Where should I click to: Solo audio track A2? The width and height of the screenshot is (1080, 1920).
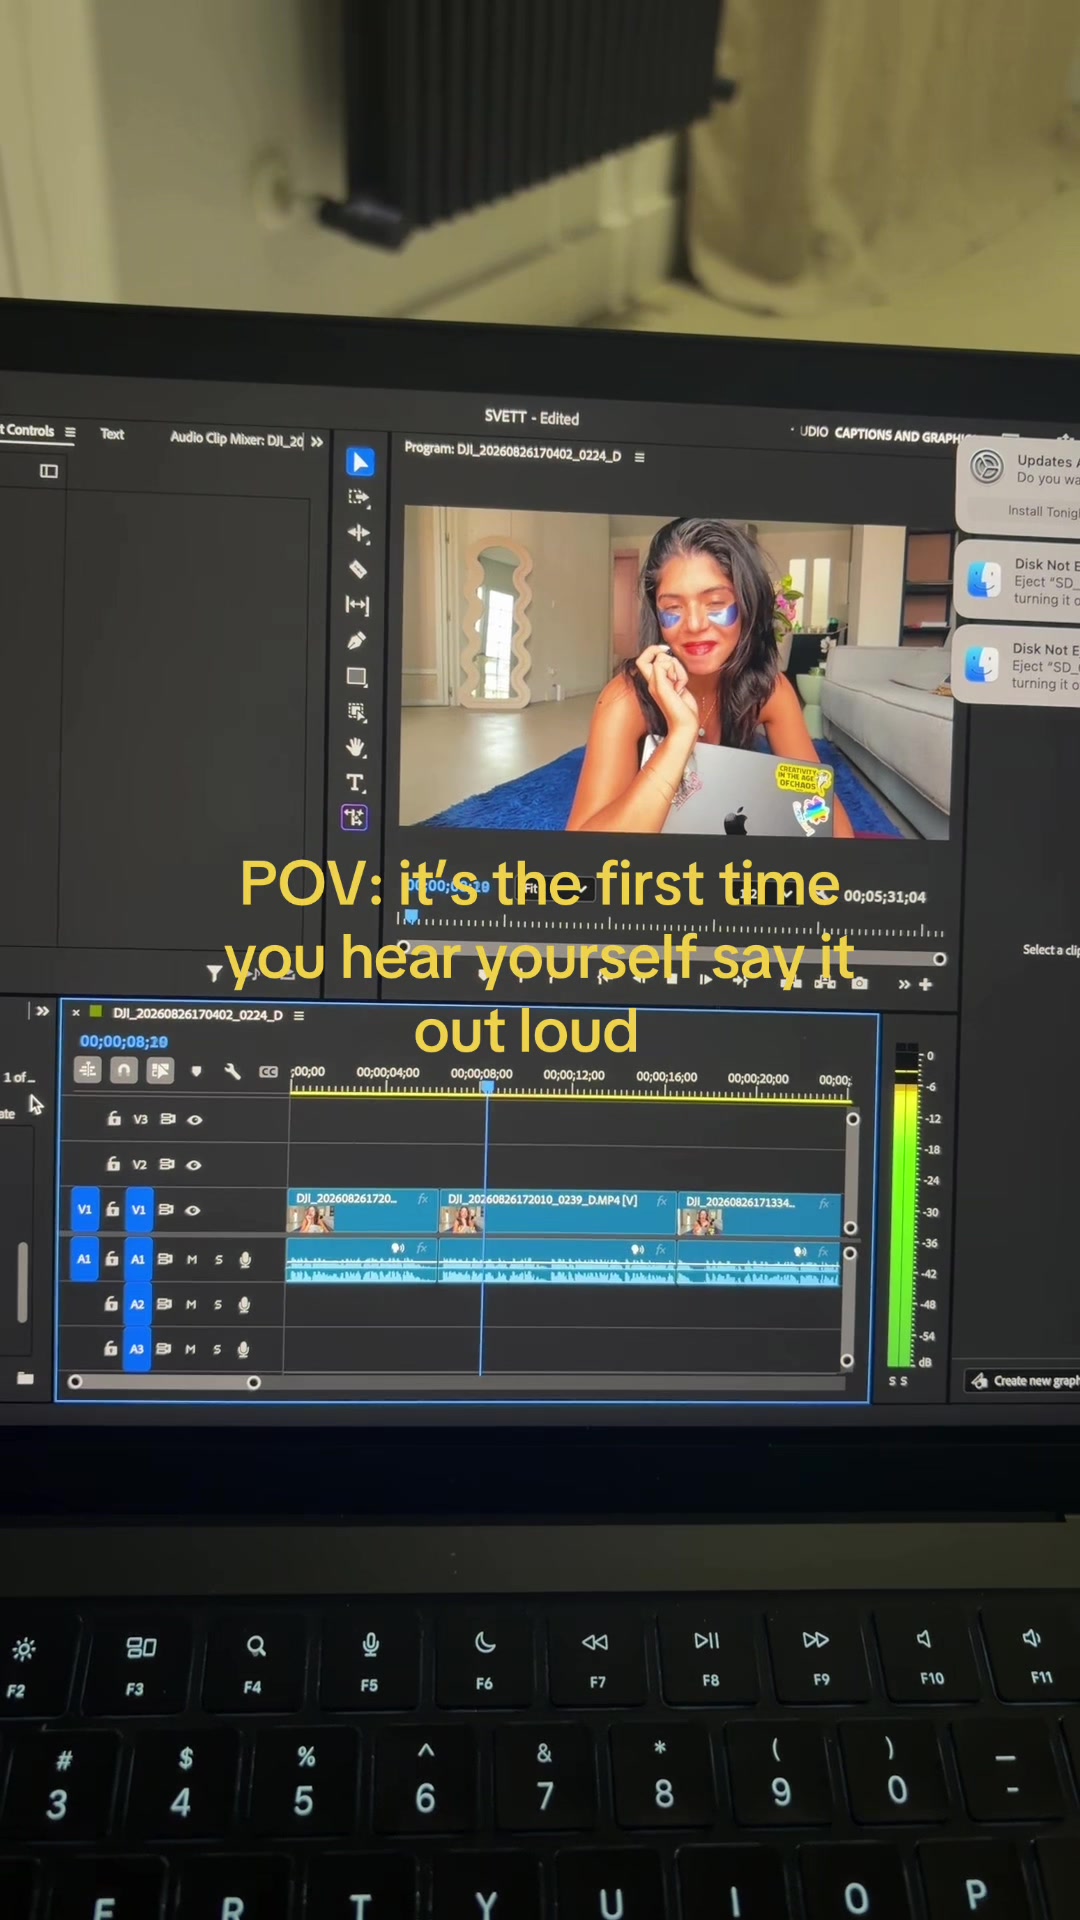pyautogui.click(x=218, y=1305)
